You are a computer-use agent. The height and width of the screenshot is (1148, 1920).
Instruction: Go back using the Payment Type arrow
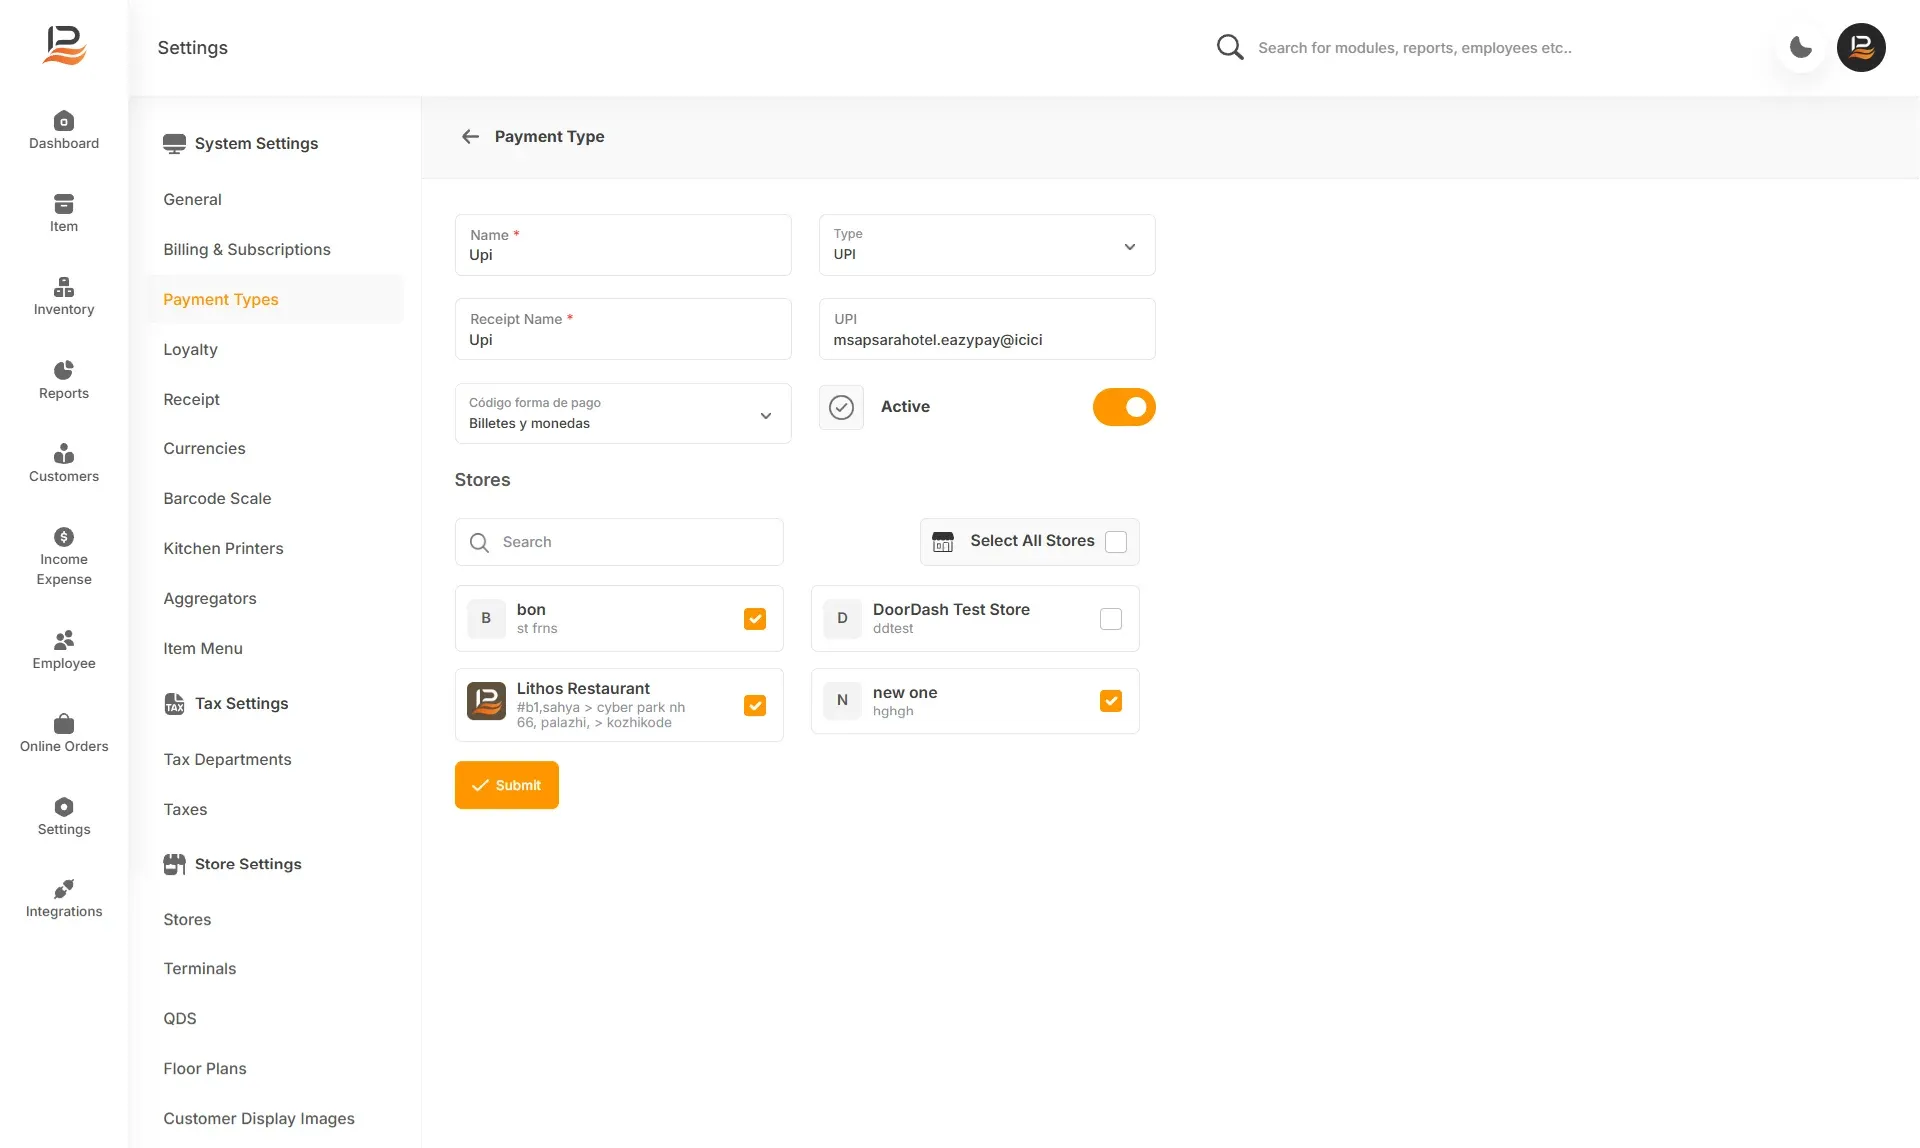(470, 136)
